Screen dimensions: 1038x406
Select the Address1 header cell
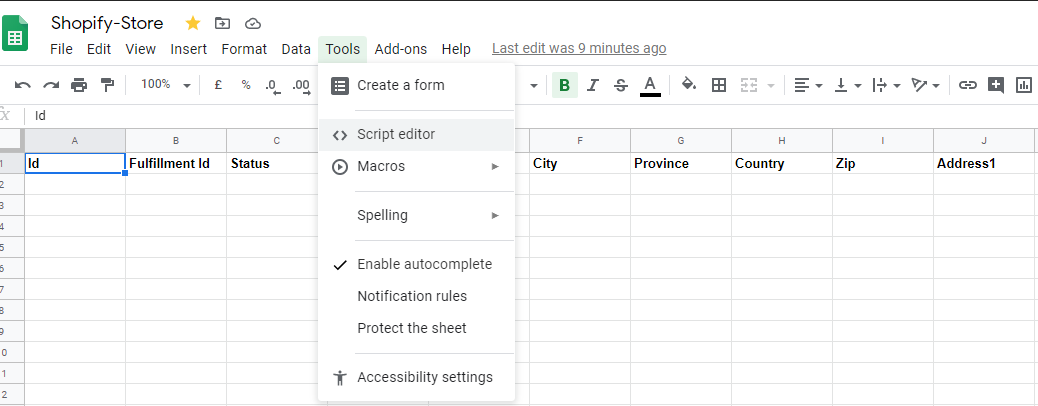[986, 164]
